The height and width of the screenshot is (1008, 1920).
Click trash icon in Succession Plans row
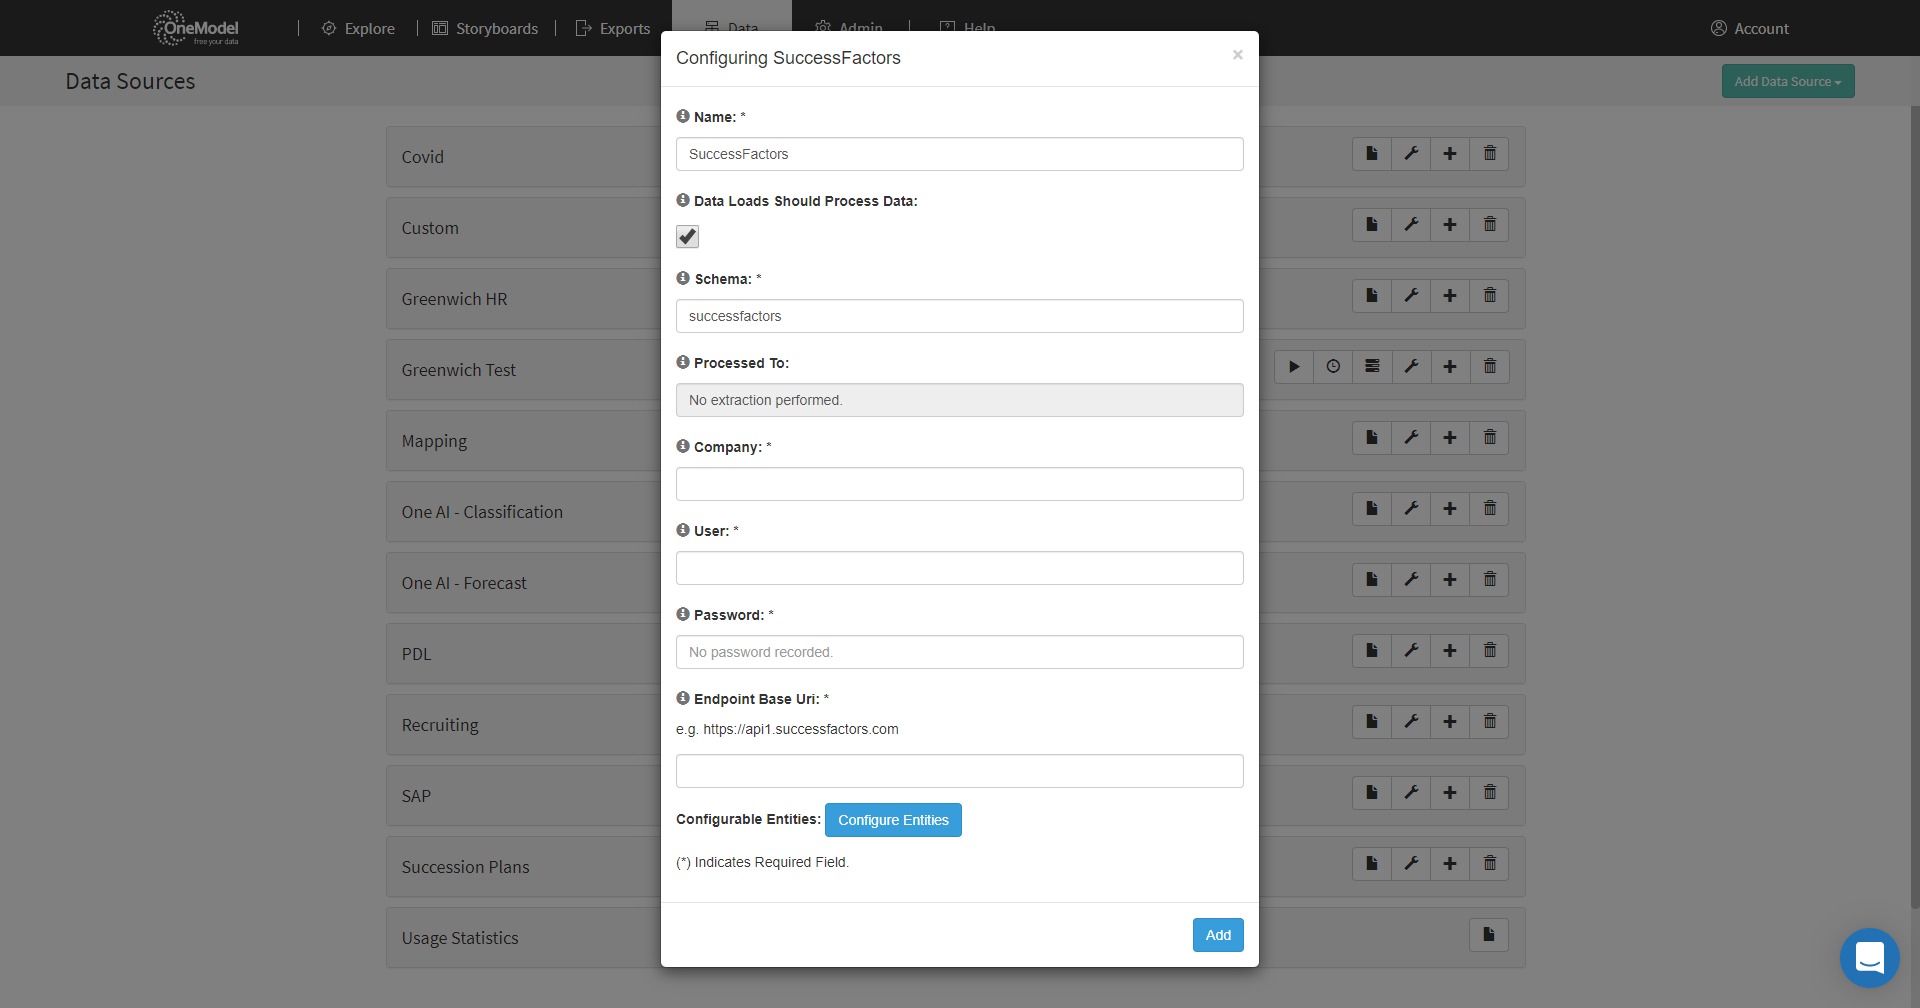point(1489,864)
